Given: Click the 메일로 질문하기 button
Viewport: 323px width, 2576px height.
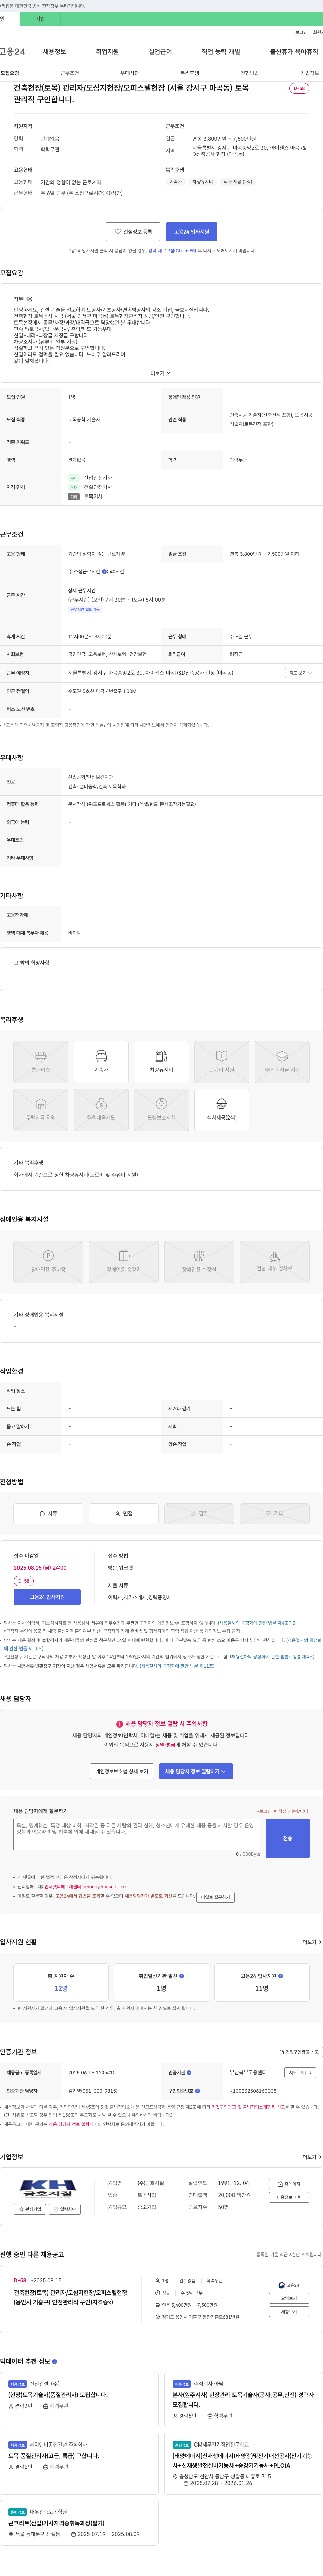Looking at the screenshot, I should (215, 1897).
